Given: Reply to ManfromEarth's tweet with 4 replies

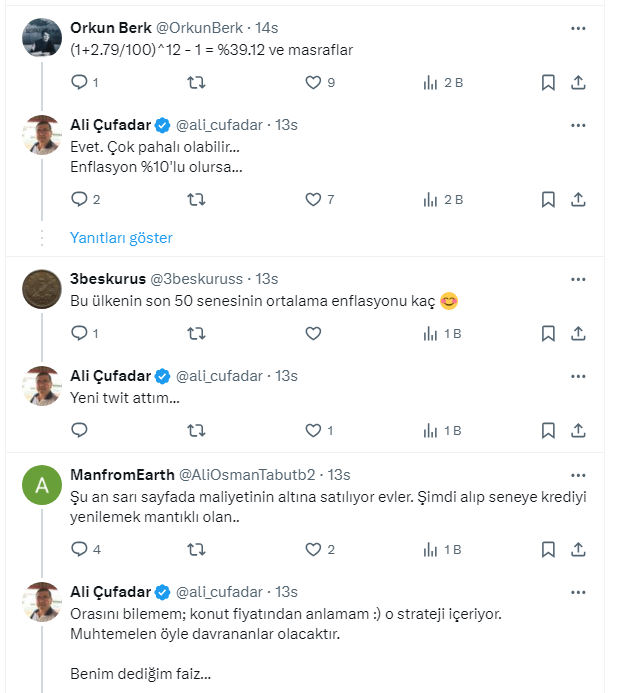Looking at the screenshot, I should (x=79, y=549).
